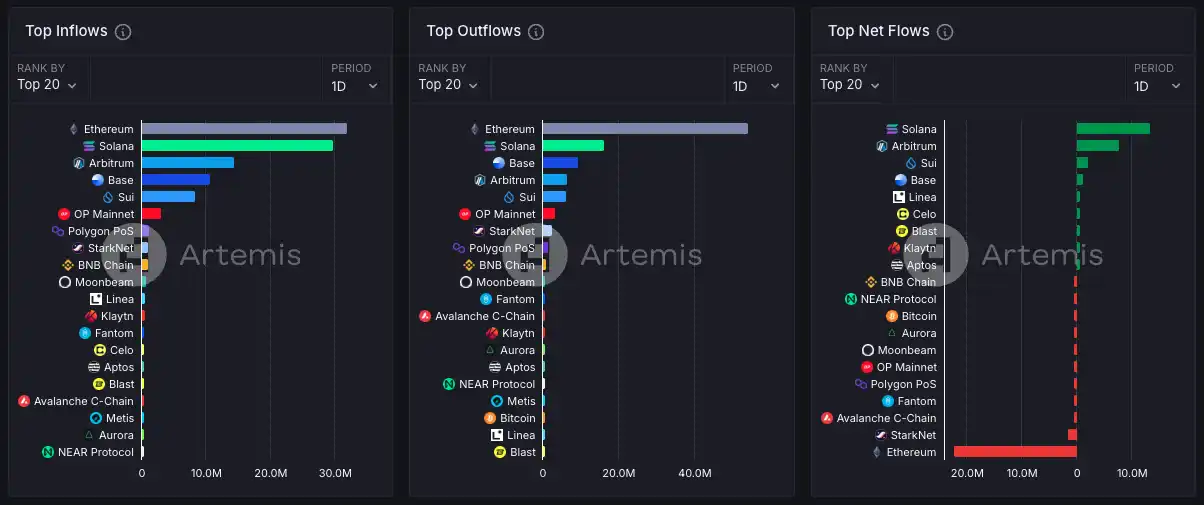The width and height of the screenshot is (1204, 505).
Task: Open Period dropdown in Top Outflows panel
Action: click(x=756, y=86)
